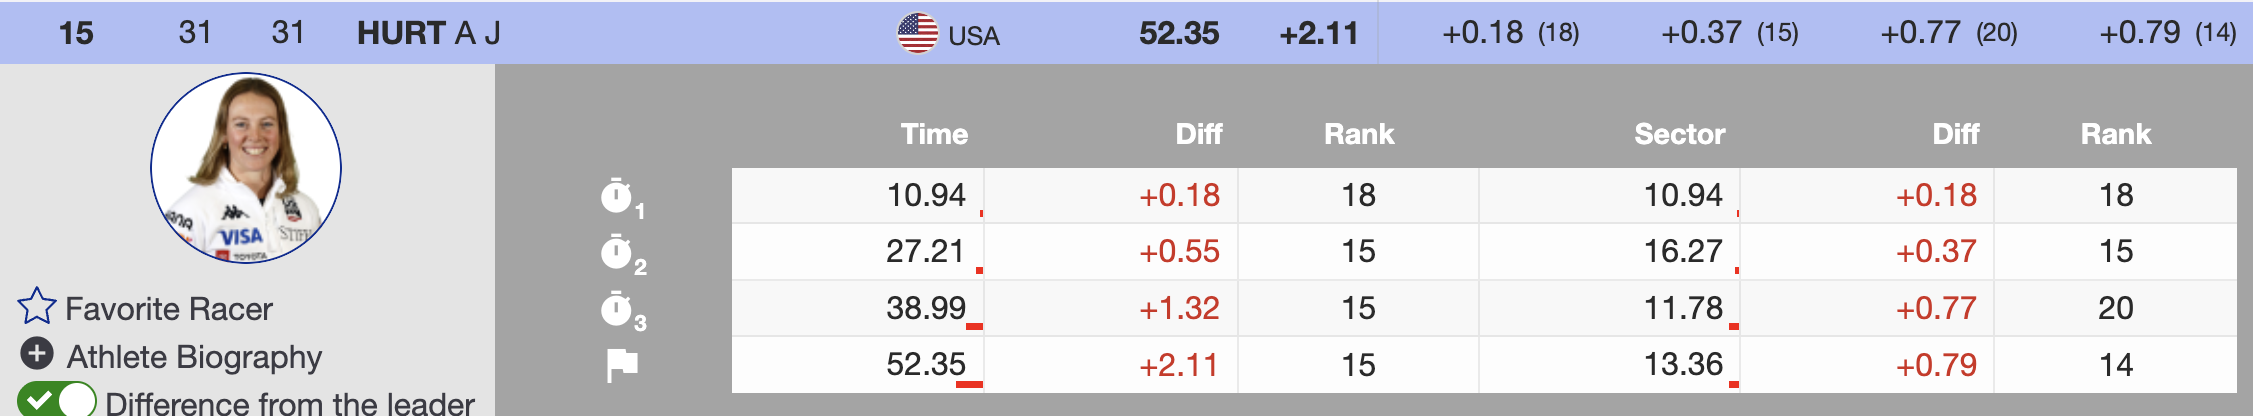
Task: Click the finish flag icon
Action: tap(622, 365)
